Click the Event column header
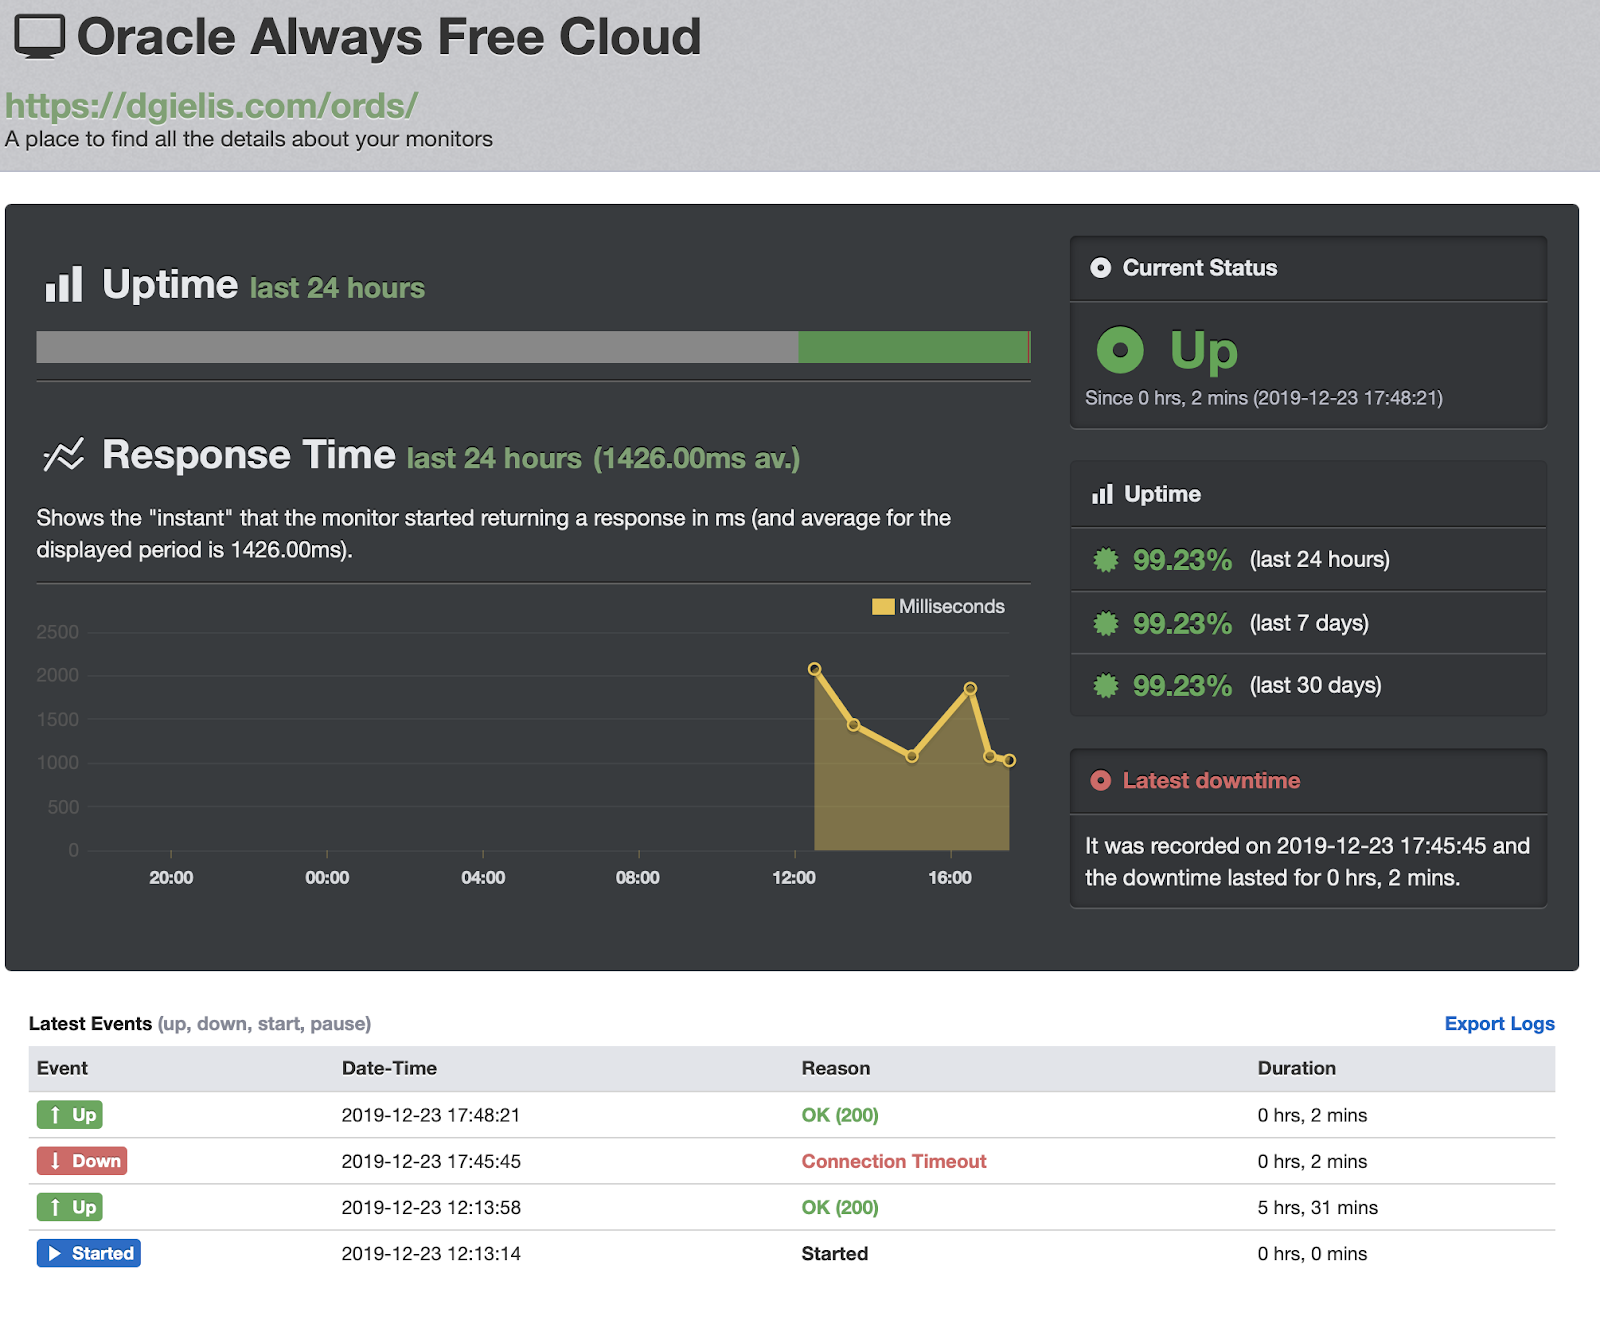Image resolution: width=1600 pixels, height=1320 pixels. tap(62, 1068)
